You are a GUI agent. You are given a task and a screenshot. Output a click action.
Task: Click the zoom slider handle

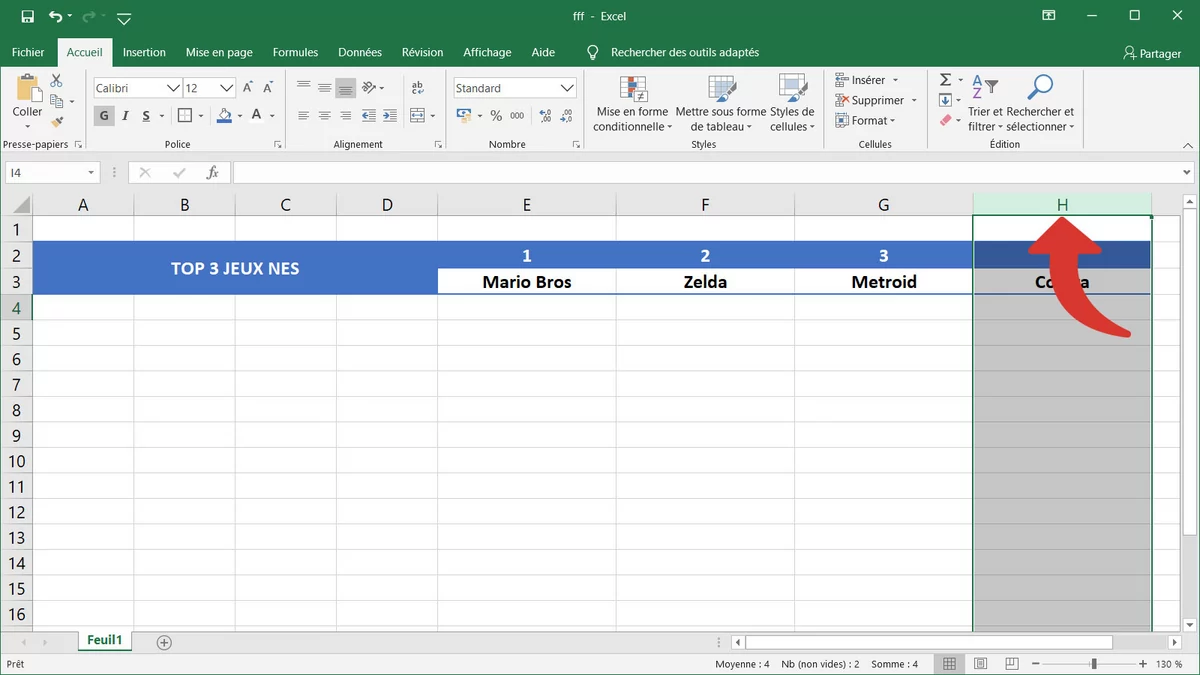click(x=1094, y=664)
